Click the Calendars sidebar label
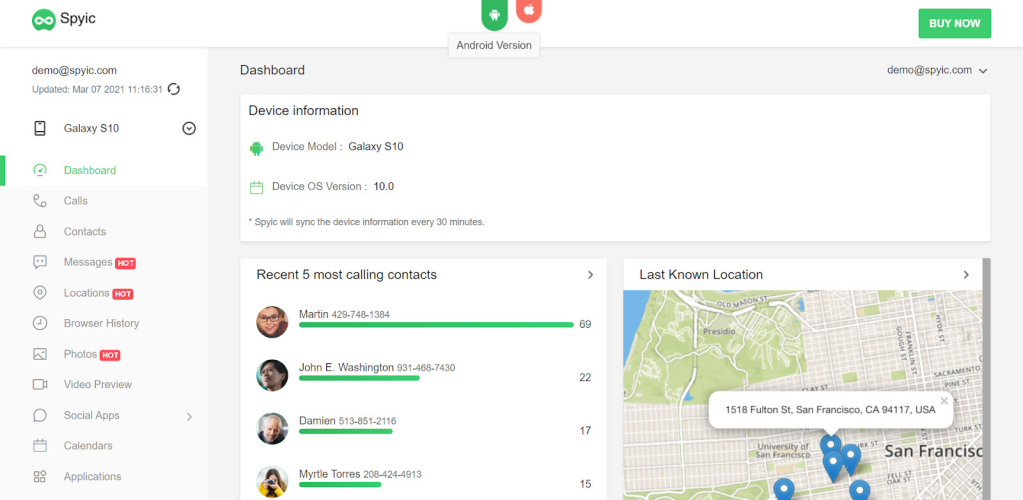 point(88,446)
